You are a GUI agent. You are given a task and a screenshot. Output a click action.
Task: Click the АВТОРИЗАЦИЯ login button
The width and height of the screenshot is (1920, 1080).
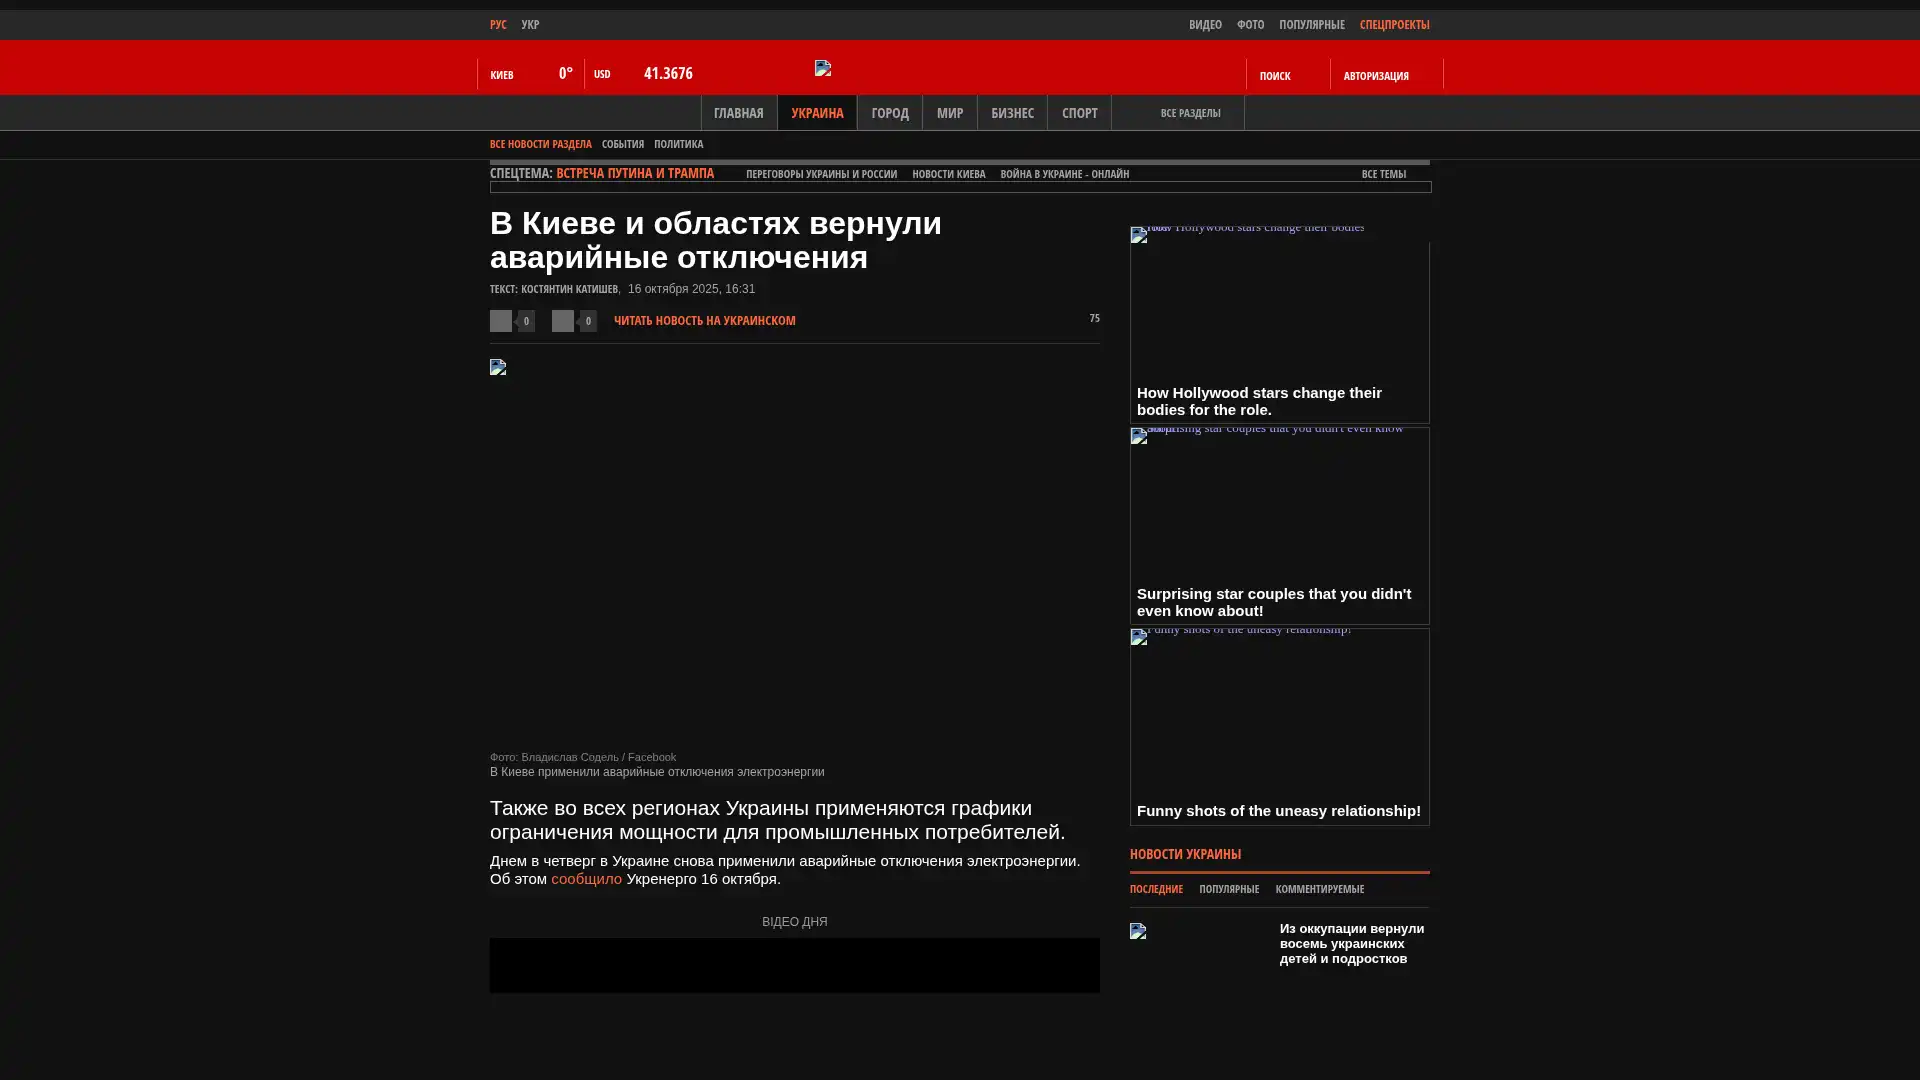1376,76
